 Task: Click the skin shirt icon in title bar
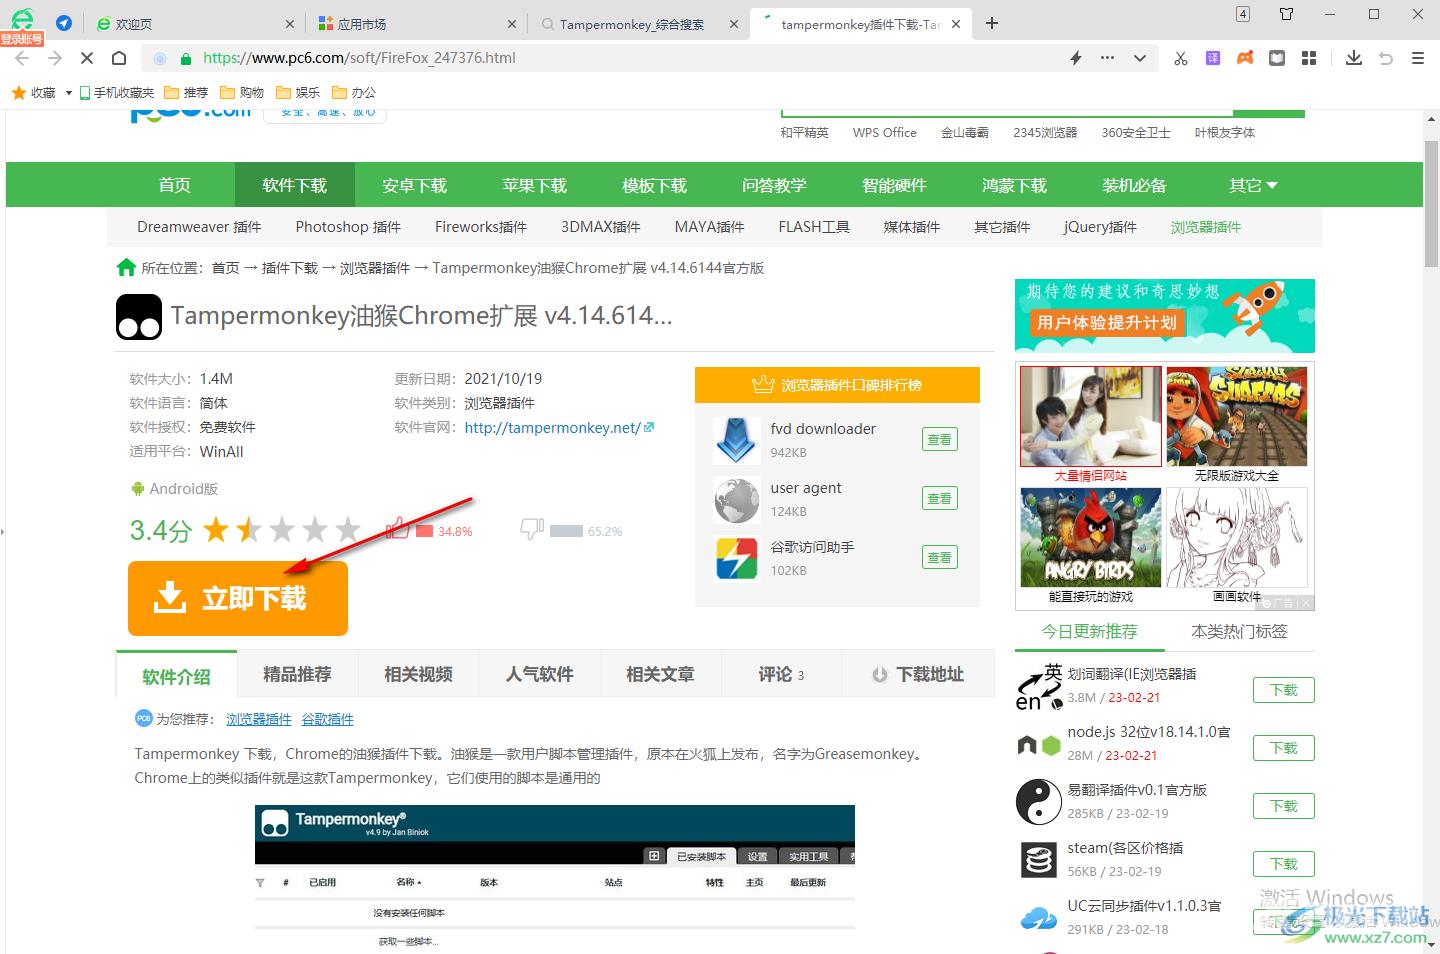(x=1287, y=14)
